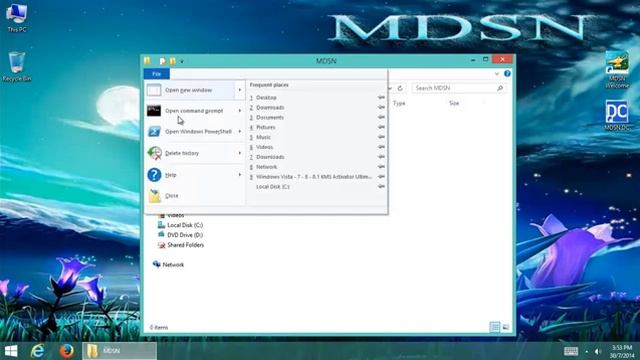Toggle pin beside Music frequent place
The image size is (640, 360).
pos(381,137)
